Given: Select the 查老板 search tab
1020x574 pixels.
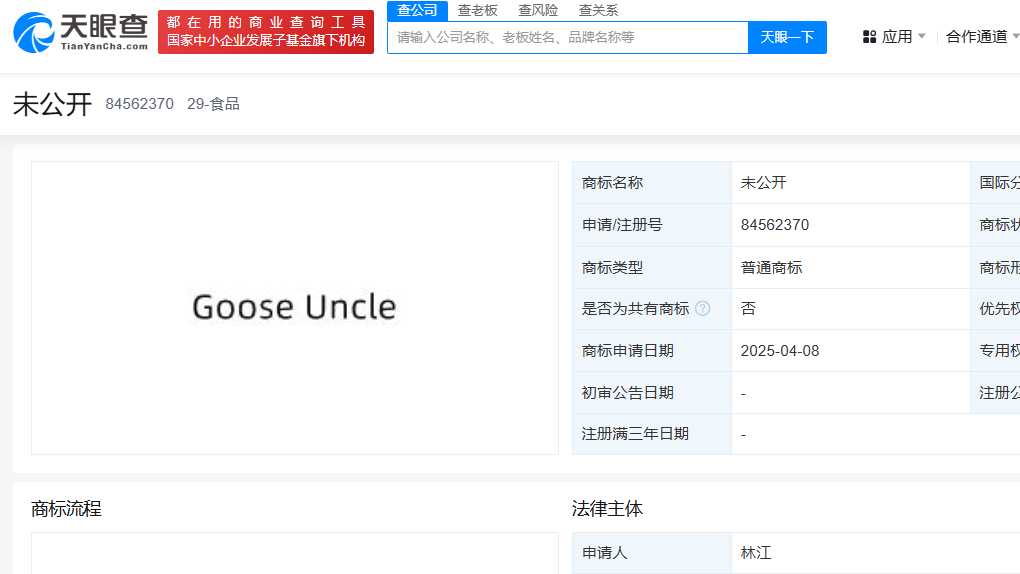Looking at the screenshot, I should (477, 10).
